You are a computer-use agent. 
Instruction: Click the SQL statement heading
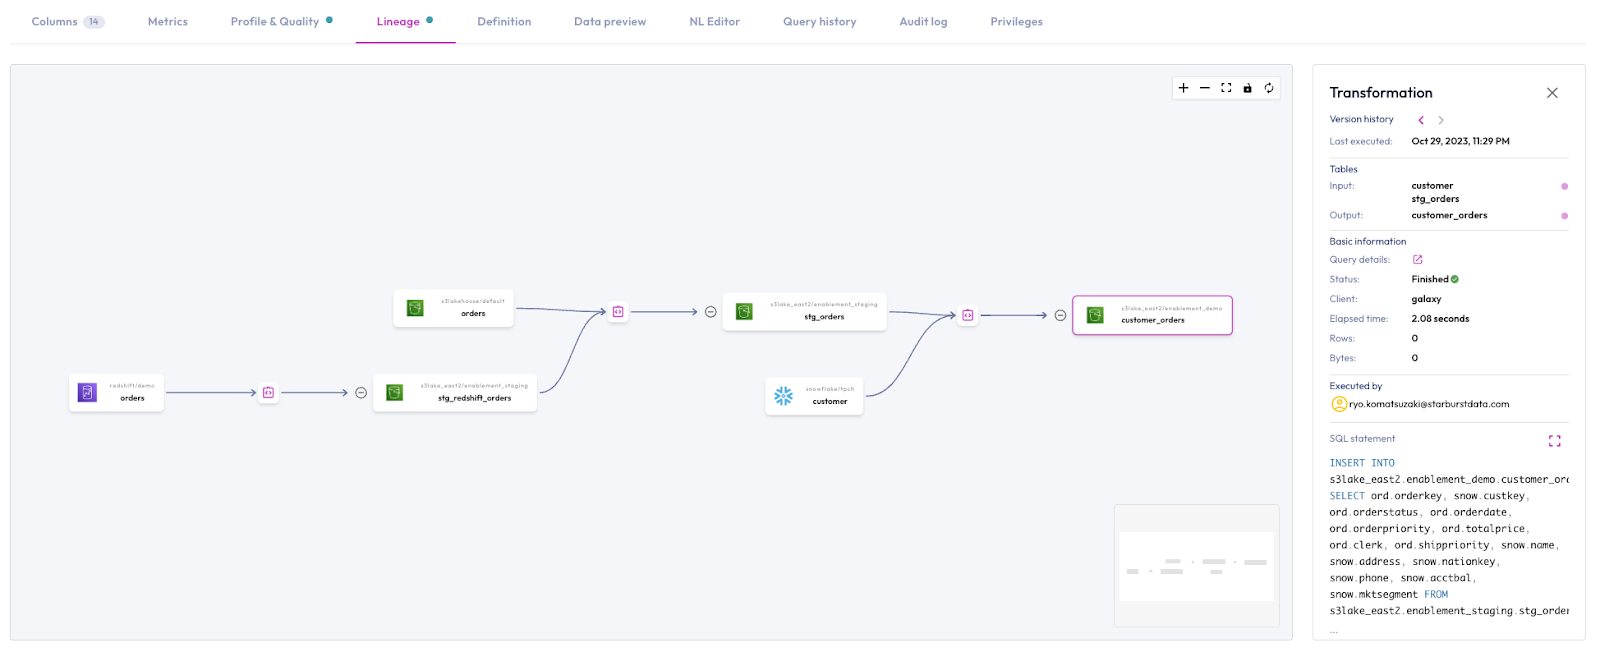pyautogui.click(x=1362, y=439)
